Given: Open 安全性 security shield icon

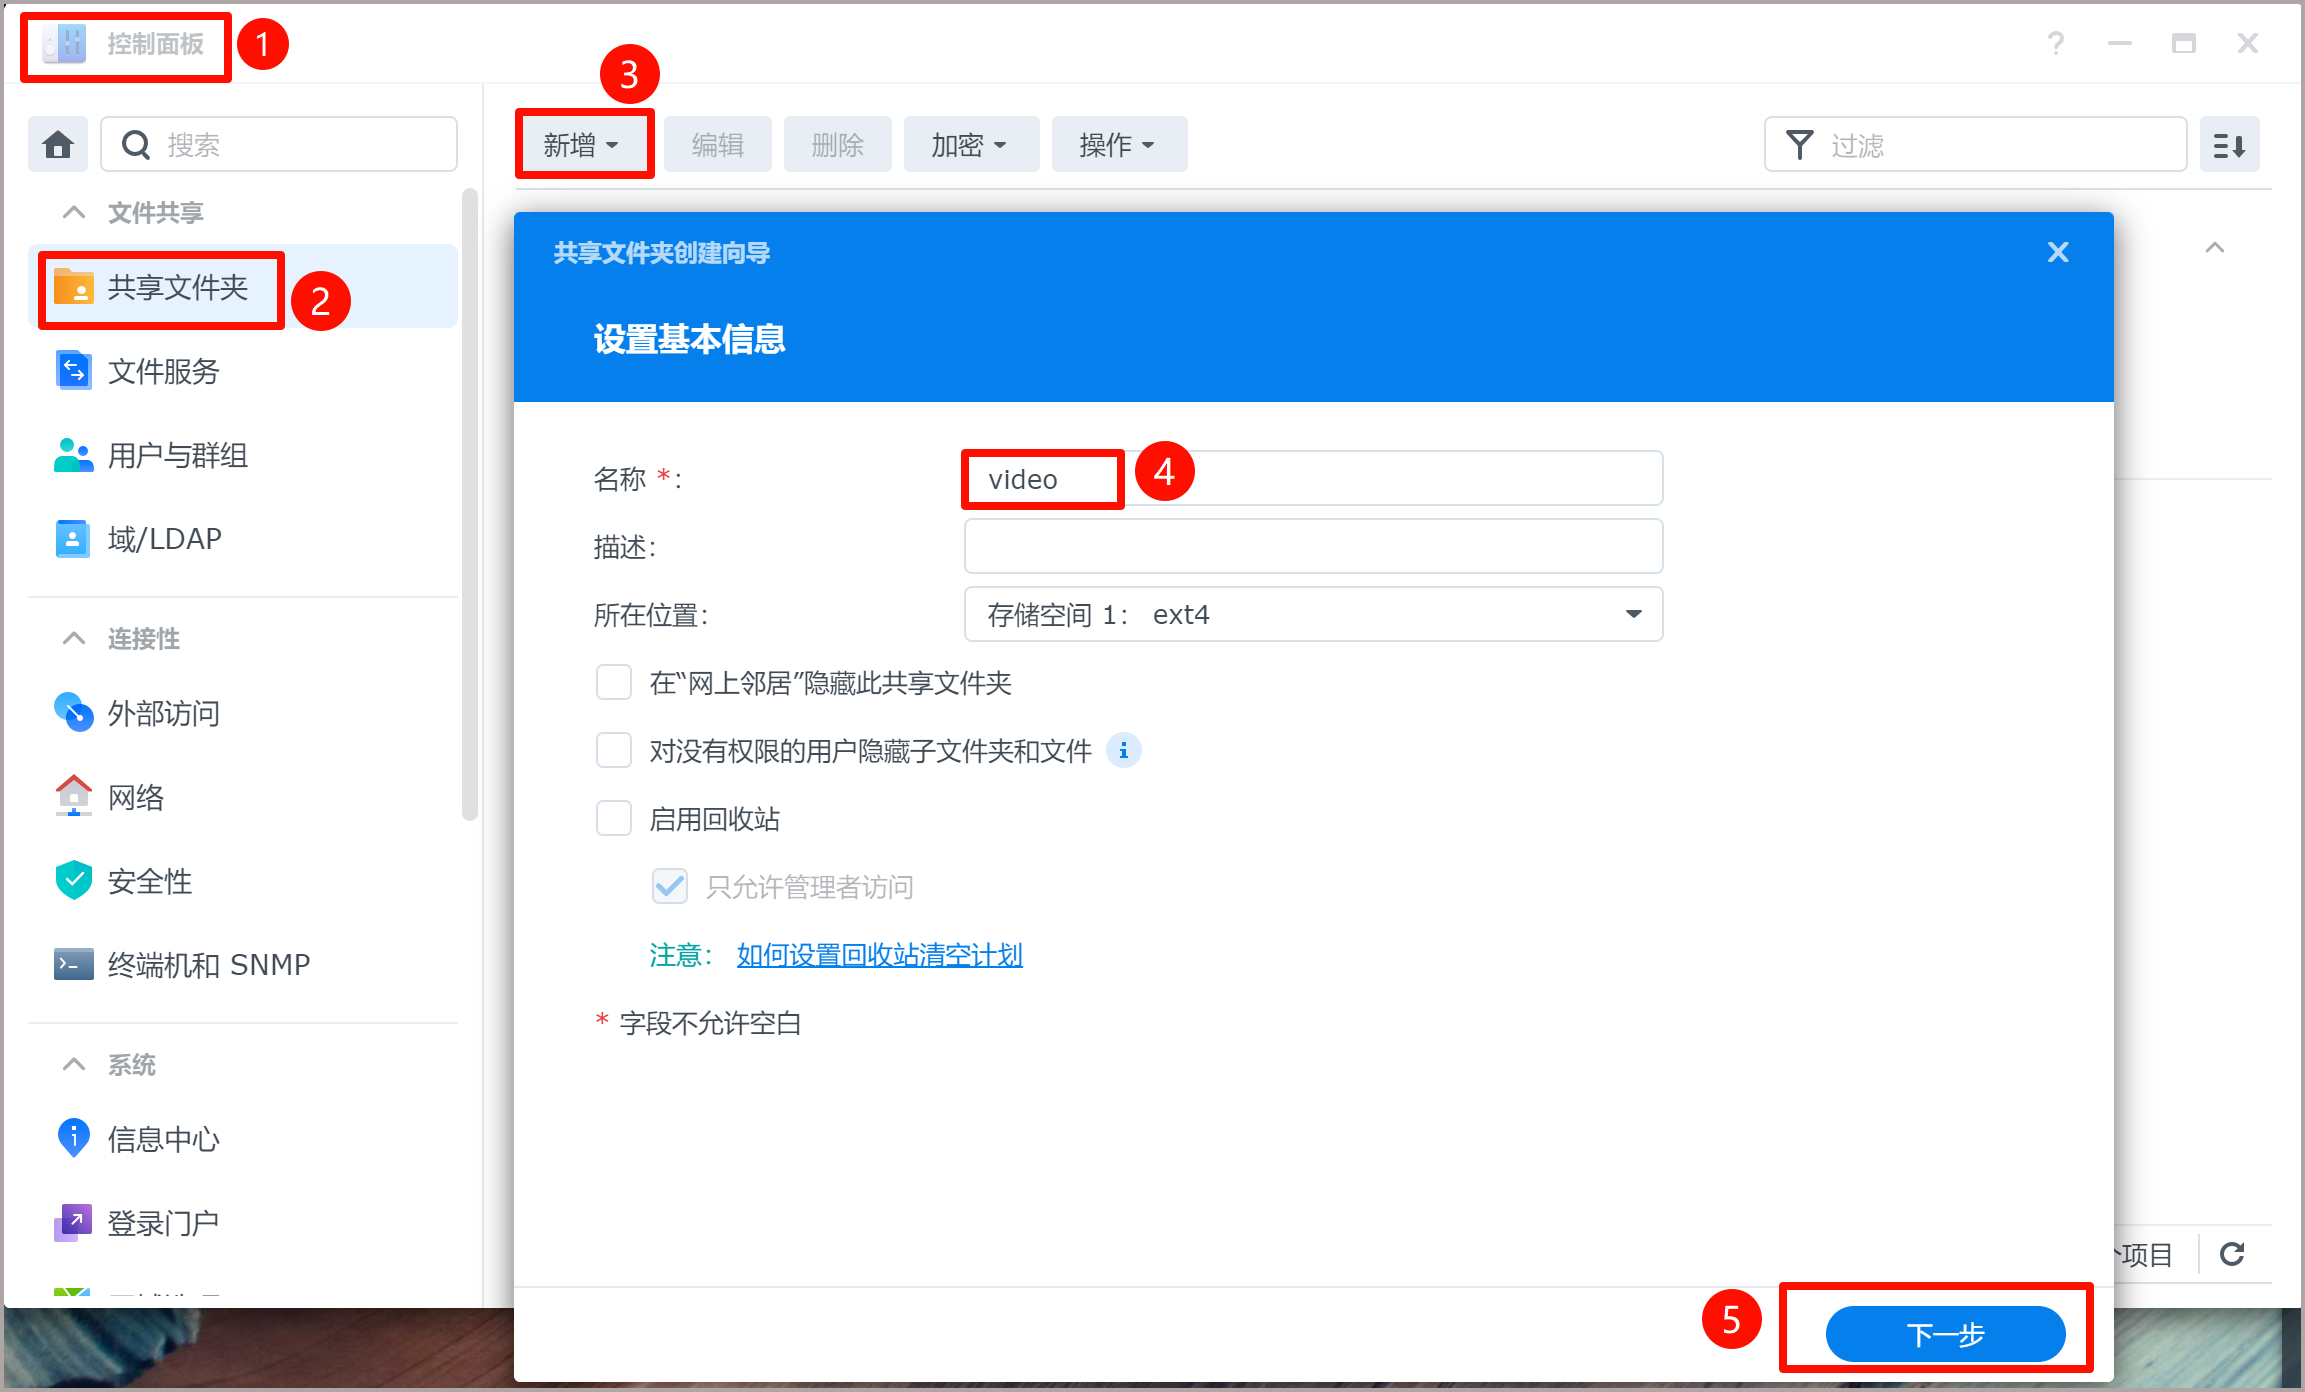Looking at the screenshot, I should (73, 881).
